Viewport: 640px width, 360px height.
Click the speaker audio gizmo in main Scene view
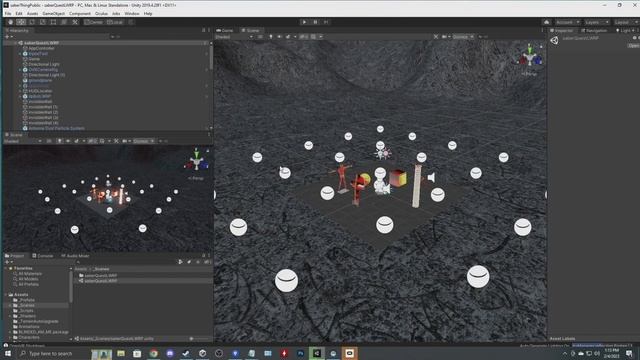(x=431, y=178)
